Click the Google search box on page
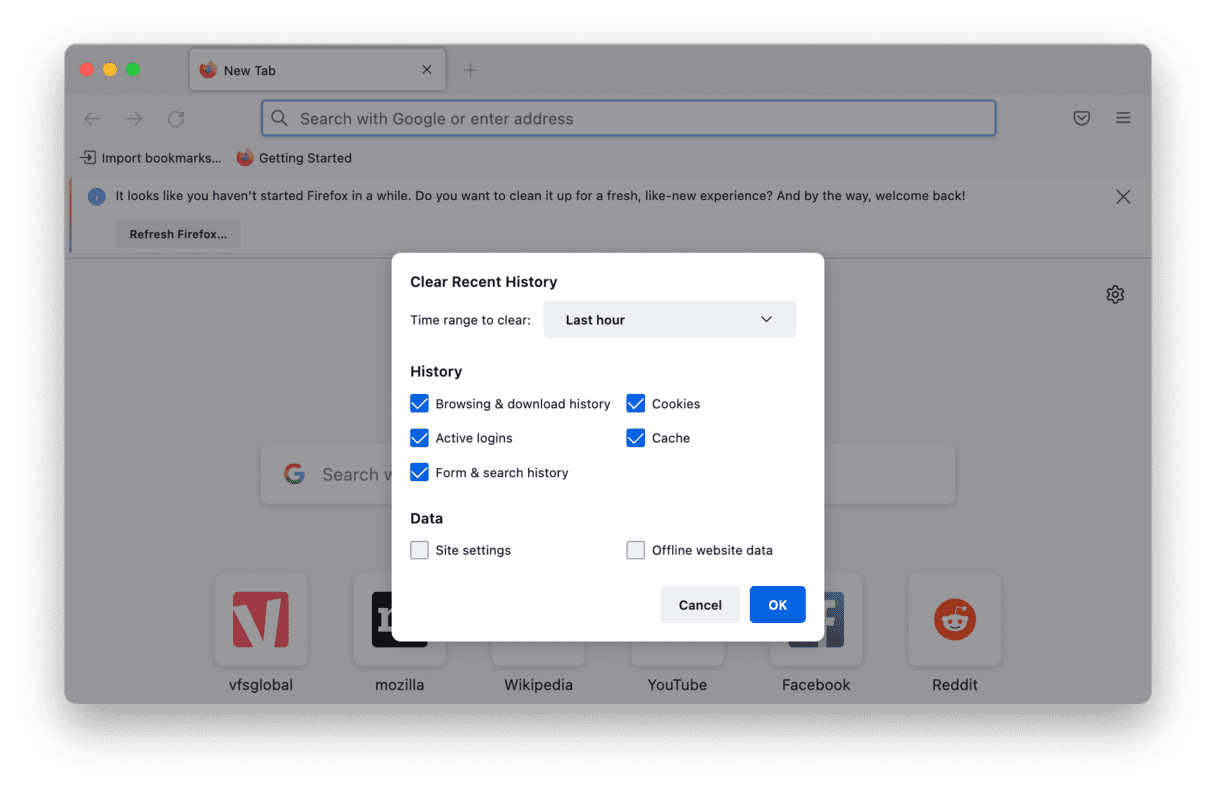This screenshot has width=1216, height=789. 608,474
